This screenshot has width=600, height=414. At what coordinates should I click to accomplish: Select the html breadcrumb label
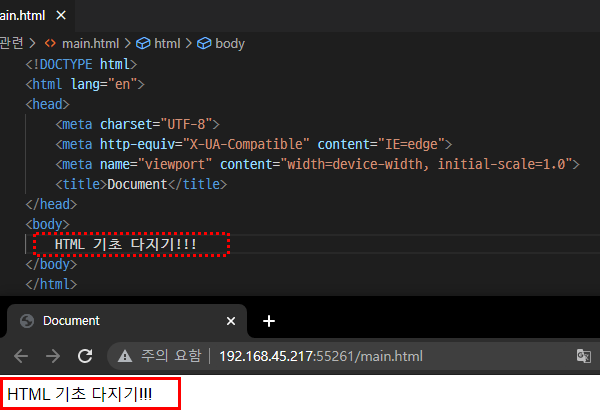(167, 44)
